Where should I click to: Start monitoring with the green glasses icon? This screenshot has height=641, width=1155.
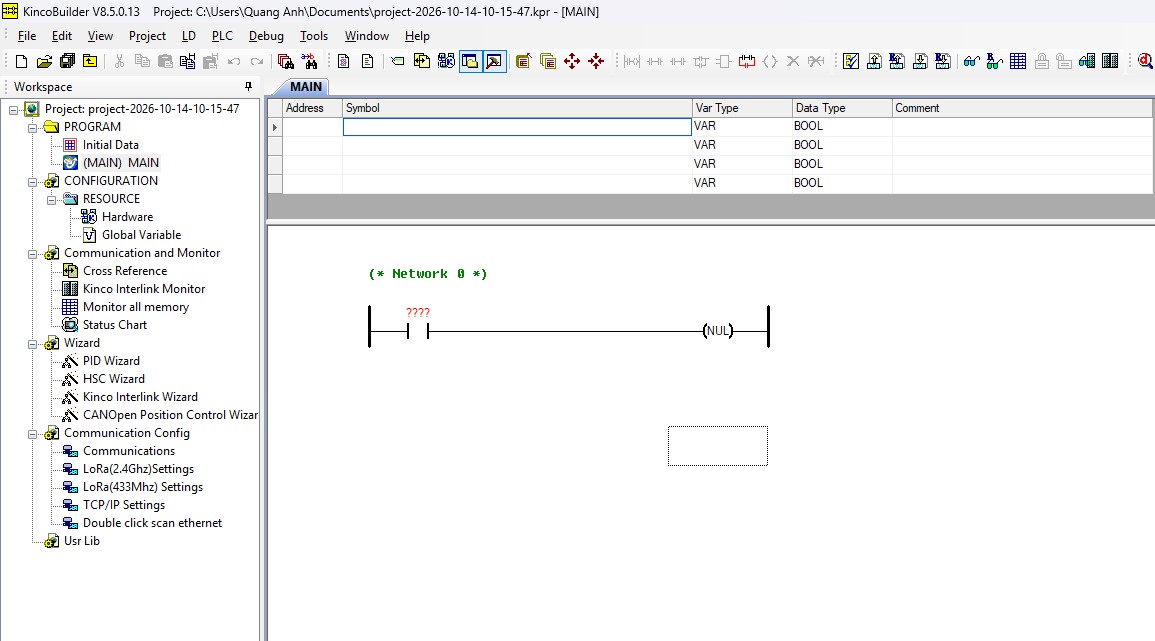click(x=972, y=61)
